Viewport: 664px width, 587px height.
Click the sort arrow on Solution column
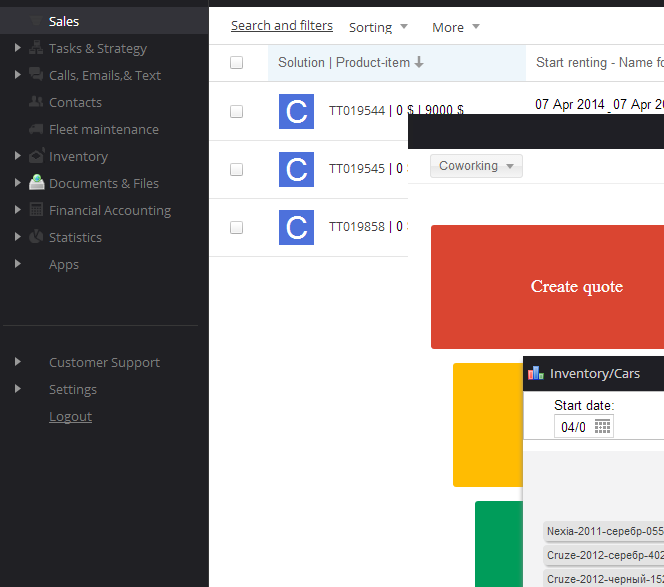pyautogui.click(x=419, y=62)
